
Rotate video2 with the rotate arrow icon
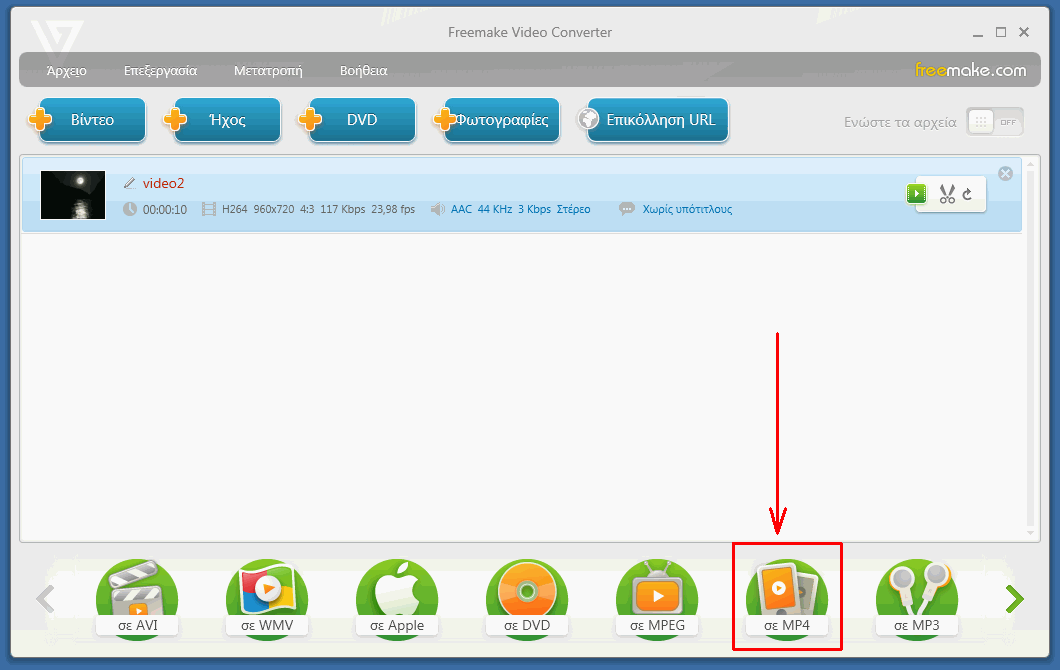pos(968,194)
